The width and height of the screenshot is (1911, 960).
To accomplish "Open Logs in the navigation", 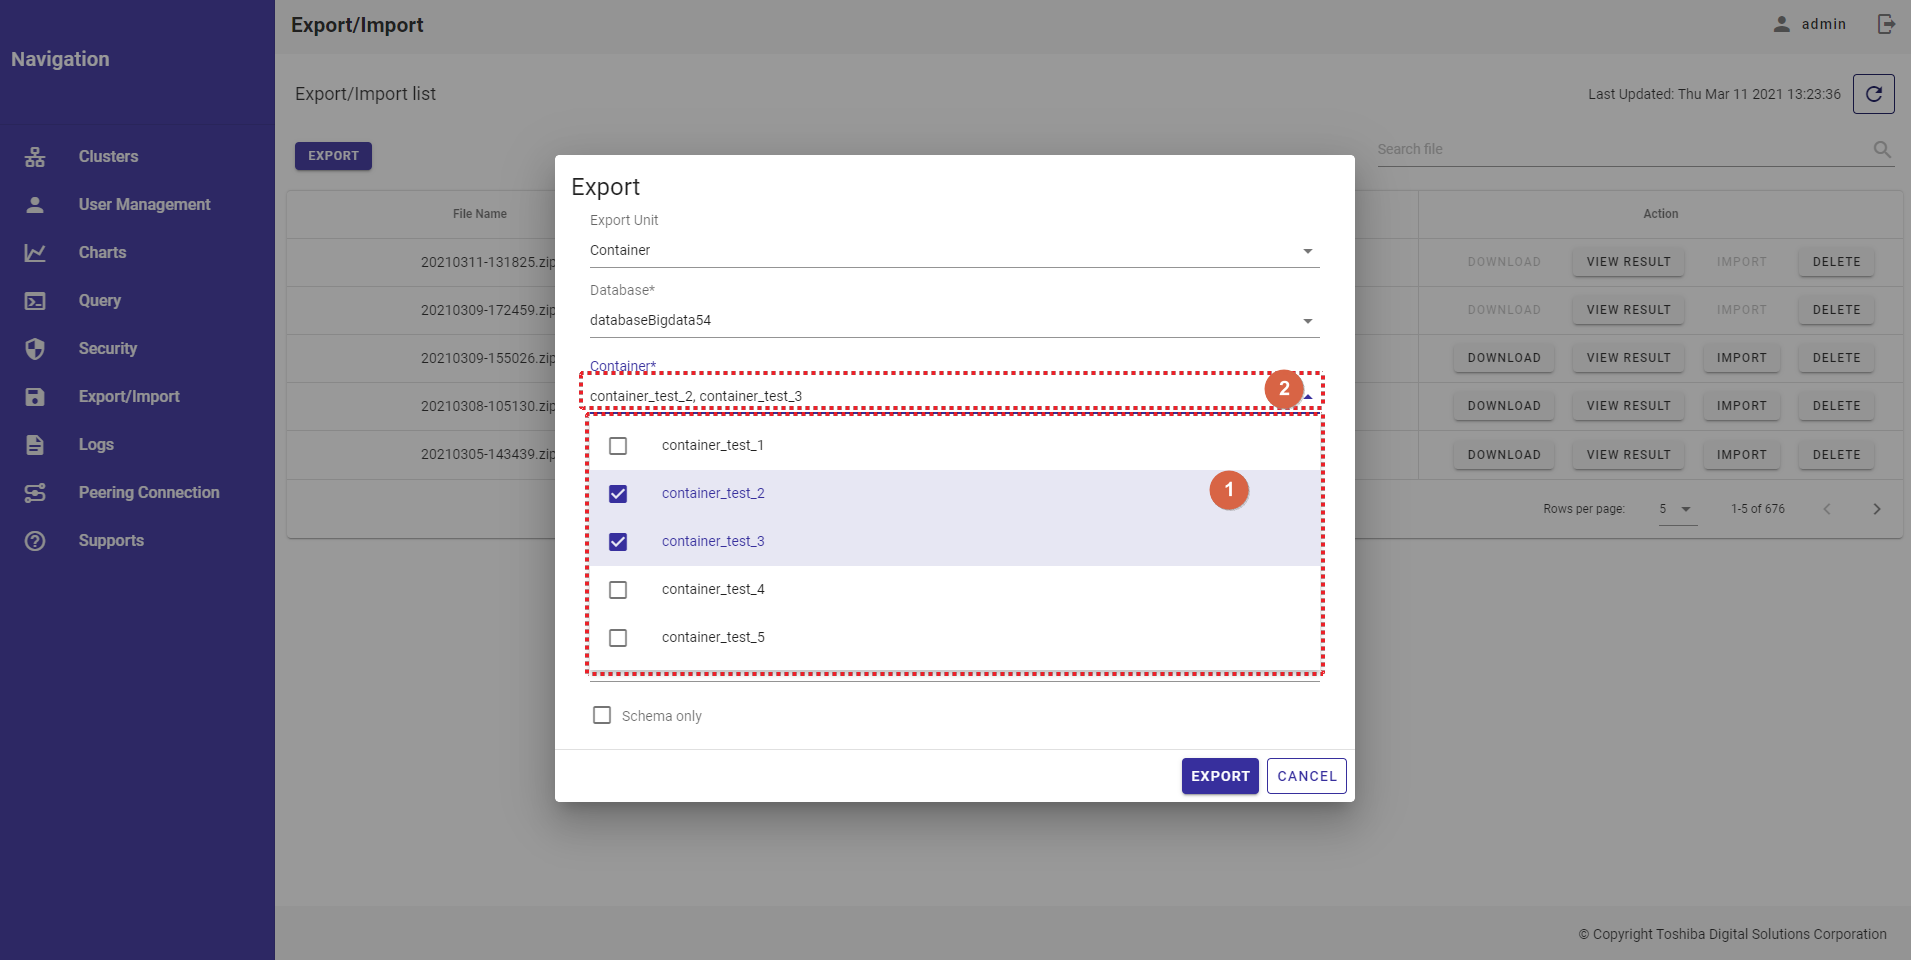I will 96,445.
